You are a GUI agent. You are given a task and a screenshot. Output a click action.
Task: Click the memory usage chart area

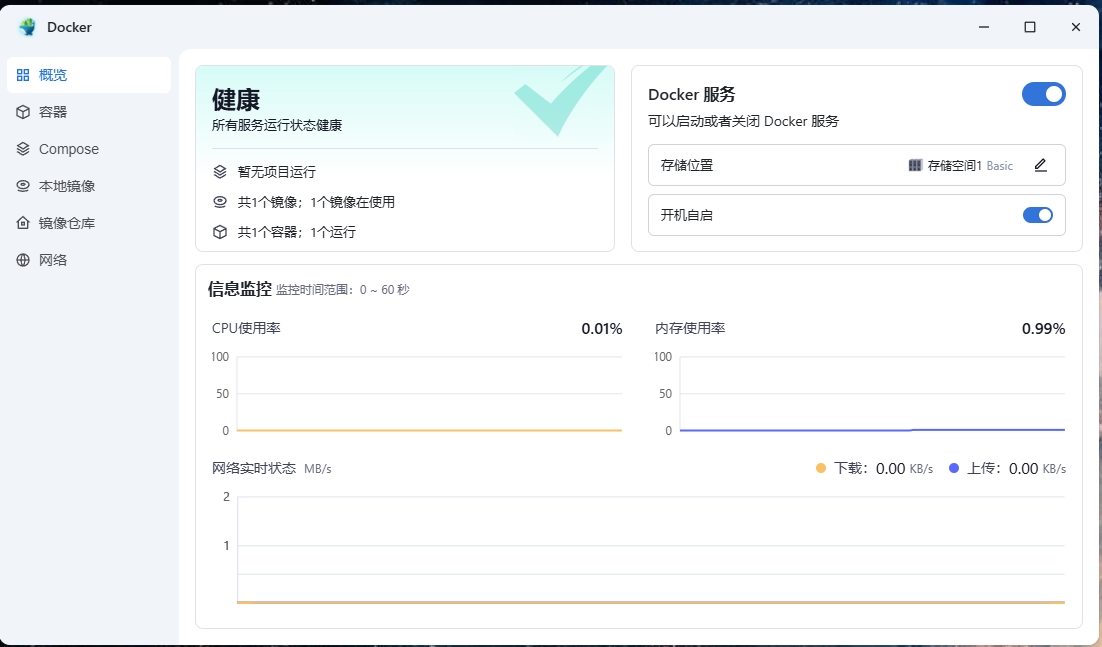point(872,393)
